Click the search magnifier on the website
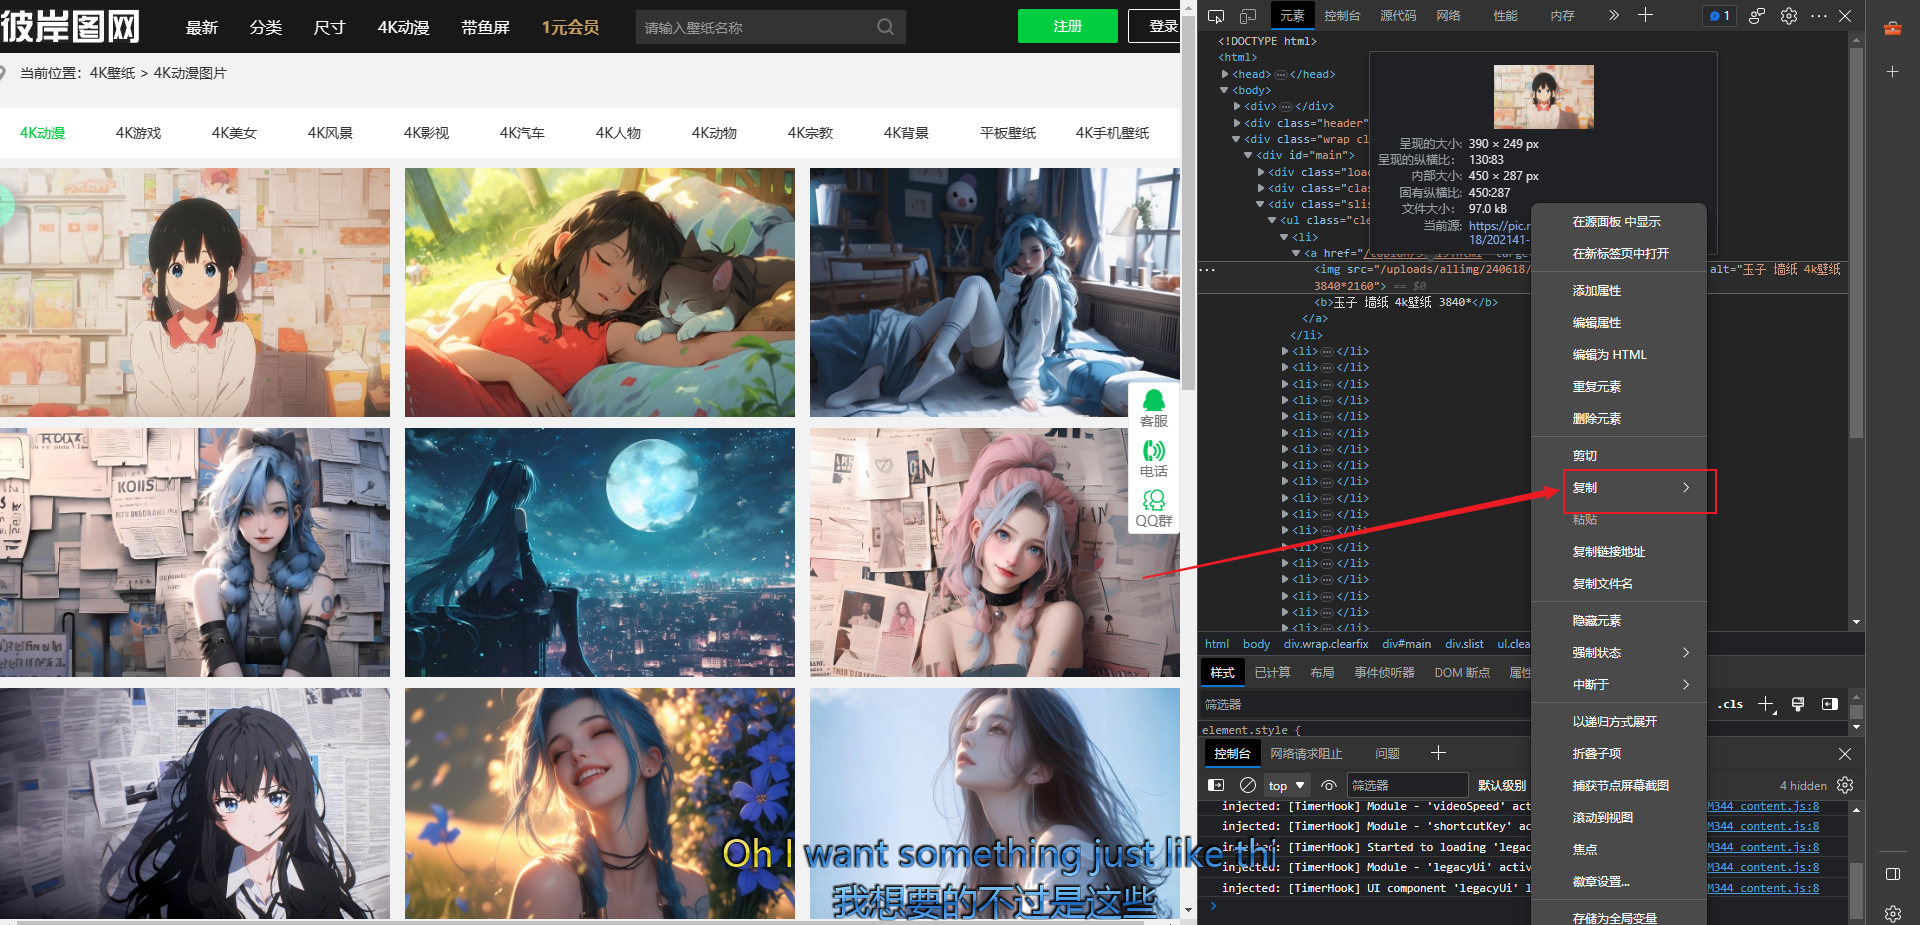 tap(885, 27)
